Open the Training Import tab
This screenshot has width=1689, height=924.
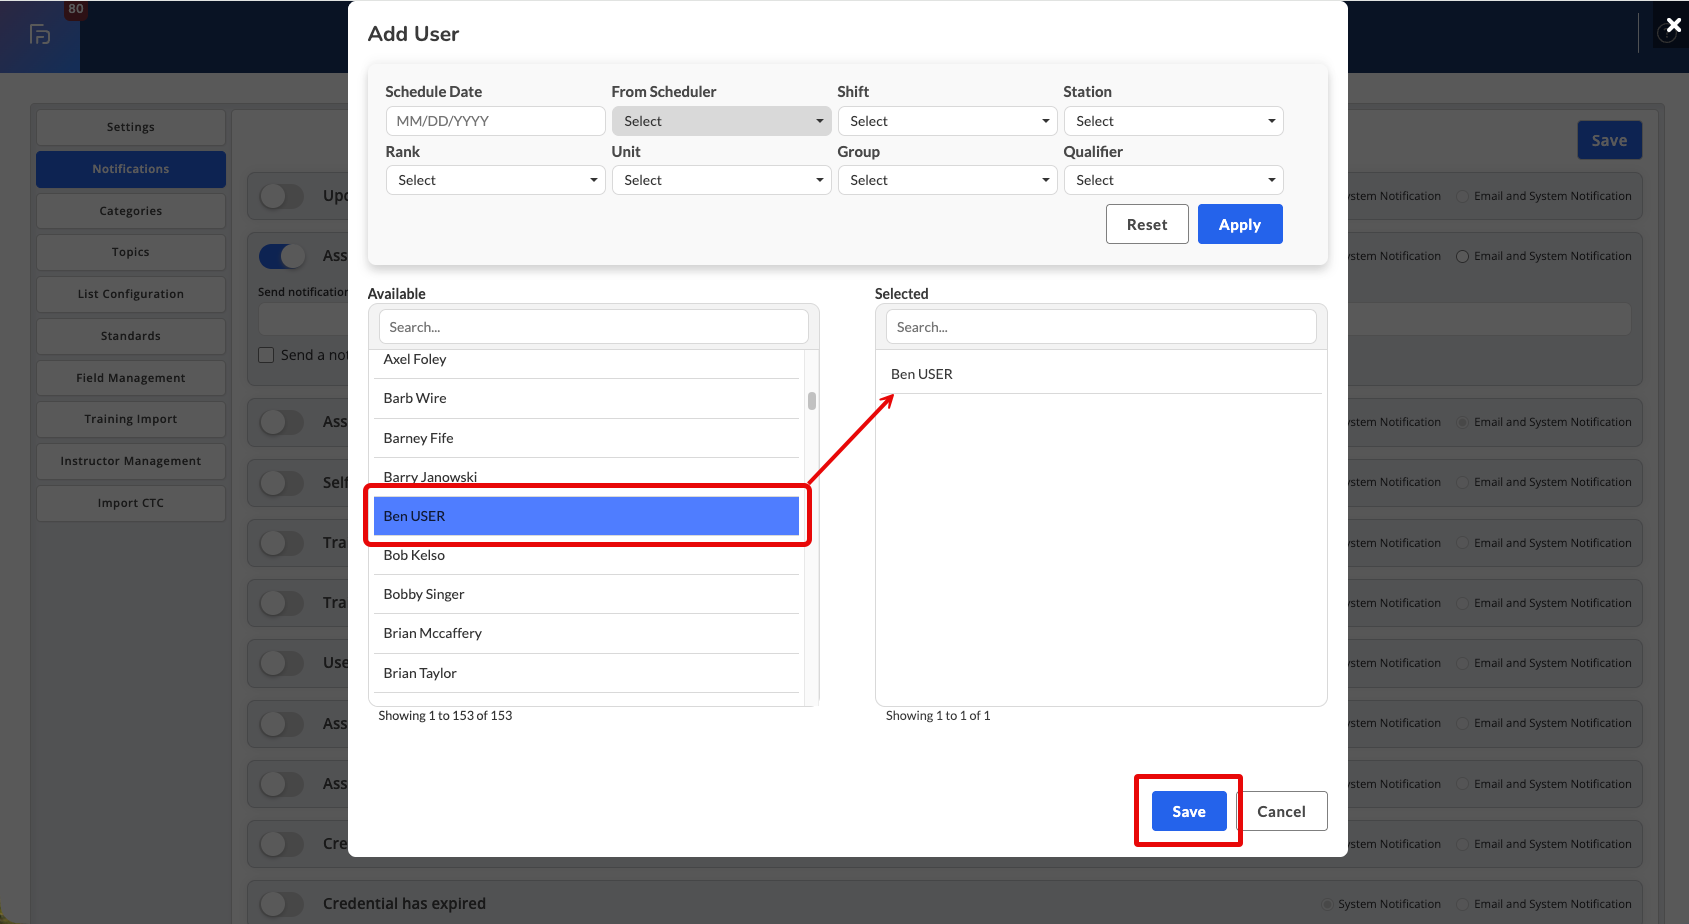(x=131, y=419)
